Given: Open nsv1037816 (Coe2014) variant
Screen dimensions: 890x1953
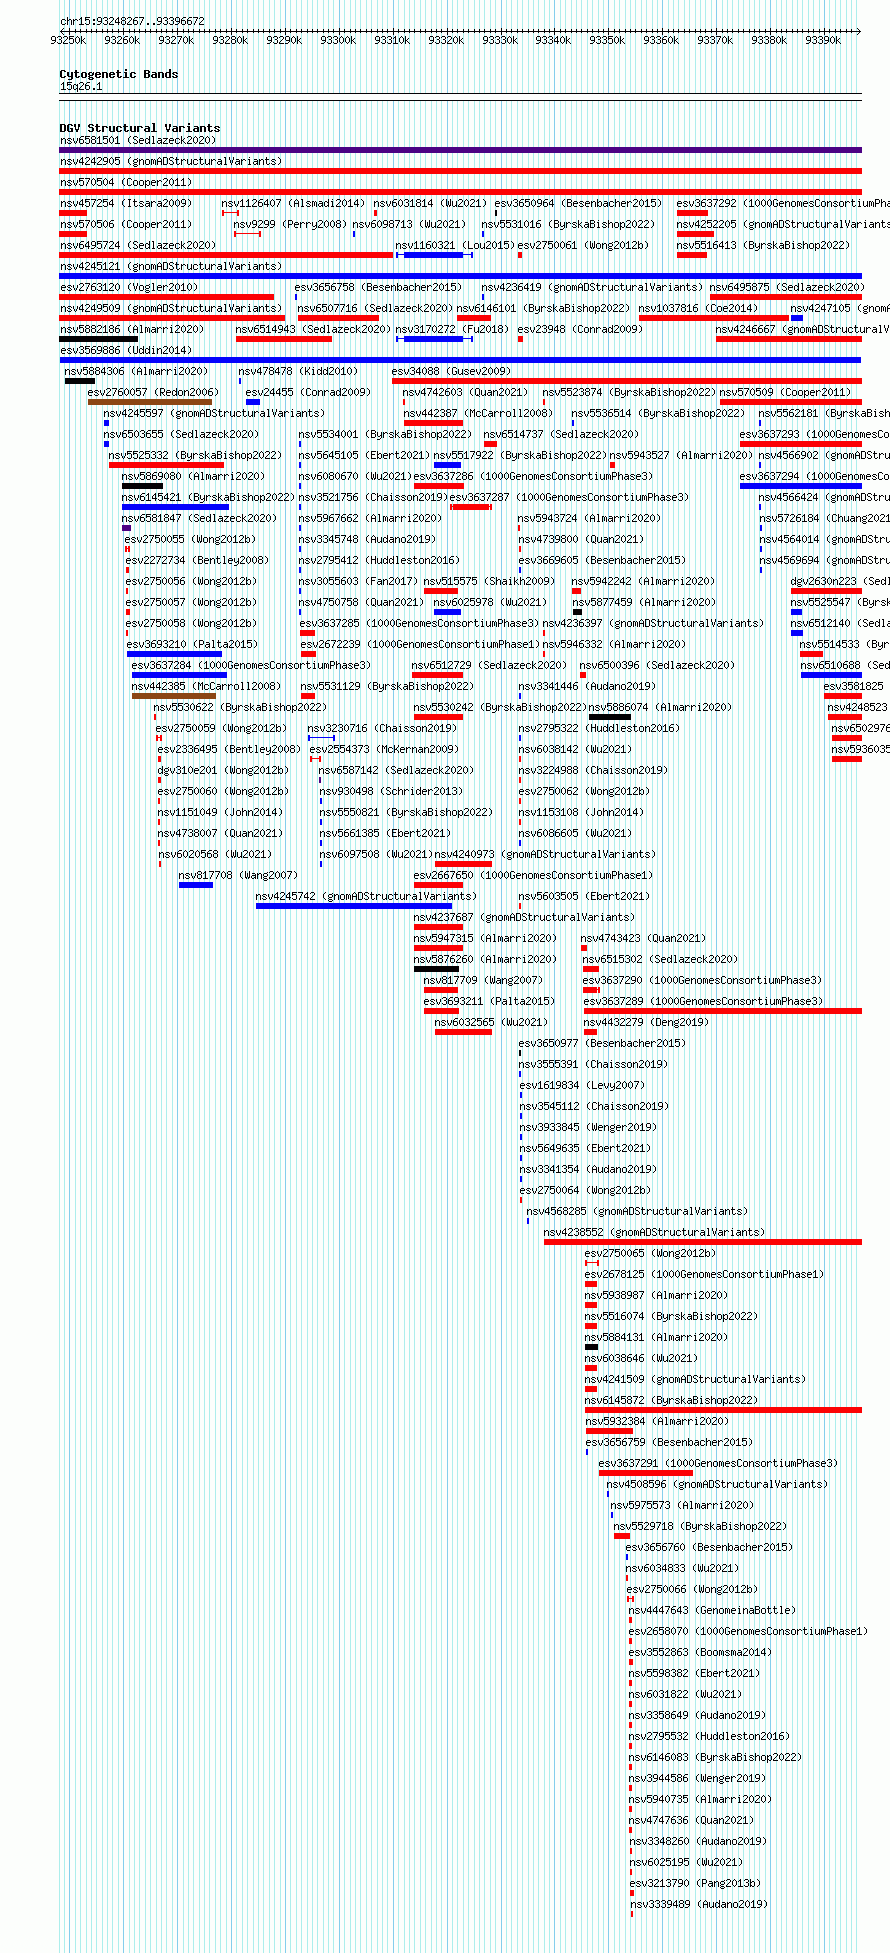Looking at the screenshot, I should click(698, 308).
